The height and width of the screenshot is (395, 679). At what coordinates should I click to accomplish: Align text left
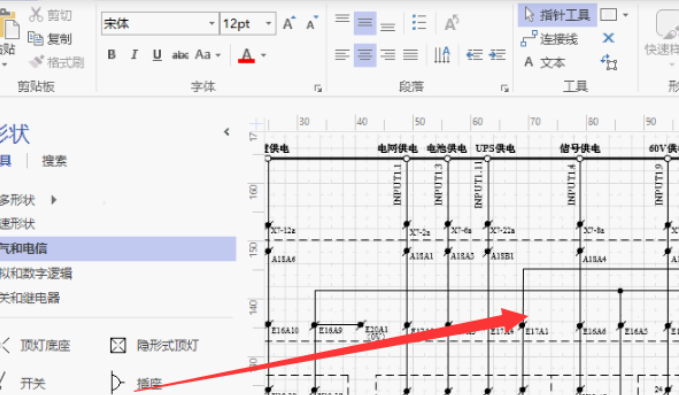(x=342, y=55)
